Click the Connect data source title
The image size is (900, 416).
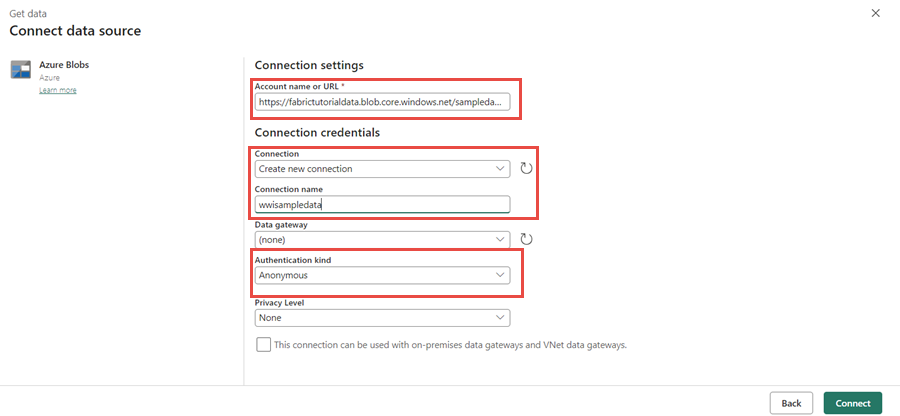click(75, 31)
